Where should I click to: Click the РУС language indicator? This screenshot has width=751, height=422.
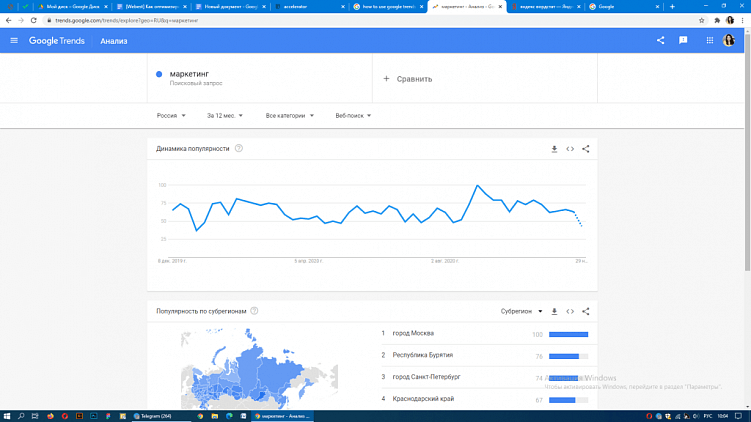tap(708, 416)
